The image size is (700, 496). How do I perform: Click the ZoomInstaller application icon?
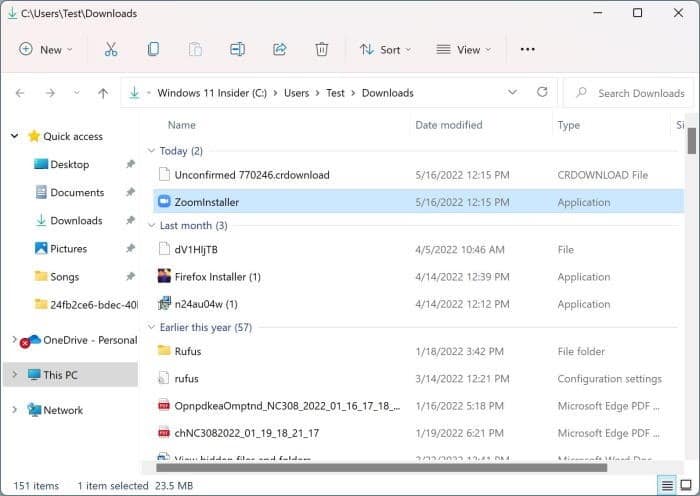(164, 202)
